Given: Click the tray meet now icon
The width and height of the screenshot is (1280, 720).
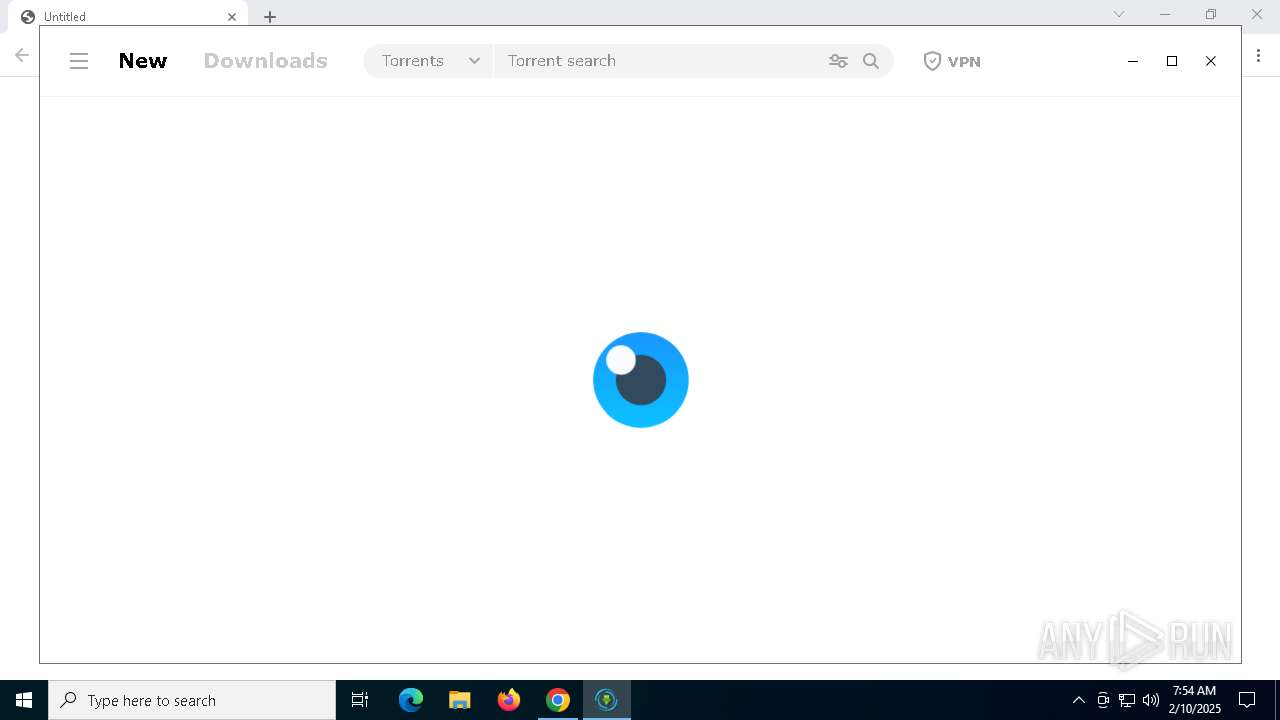Looking at the screenshot, I should pos(1103,700).
